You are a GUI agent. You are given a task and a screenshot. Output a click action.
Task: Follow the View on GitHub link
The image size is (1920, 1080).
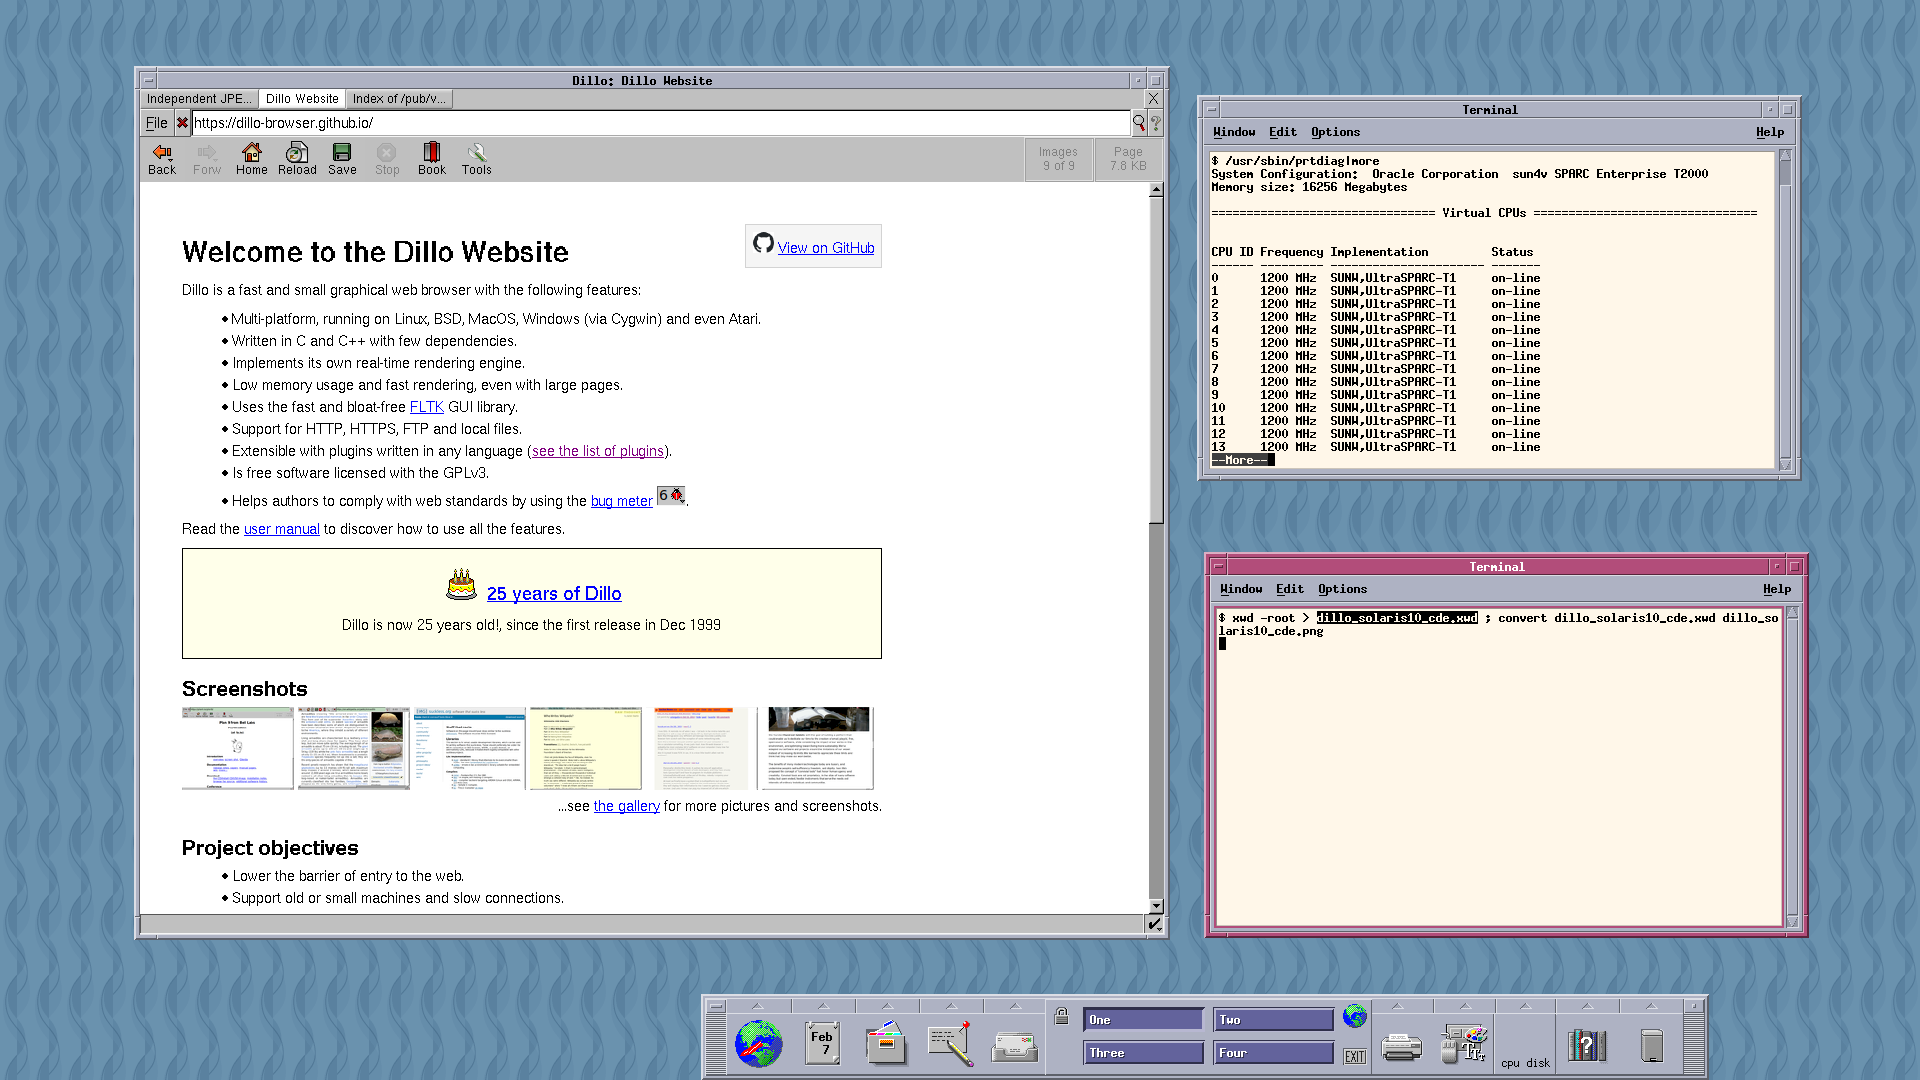pos(826,248)
